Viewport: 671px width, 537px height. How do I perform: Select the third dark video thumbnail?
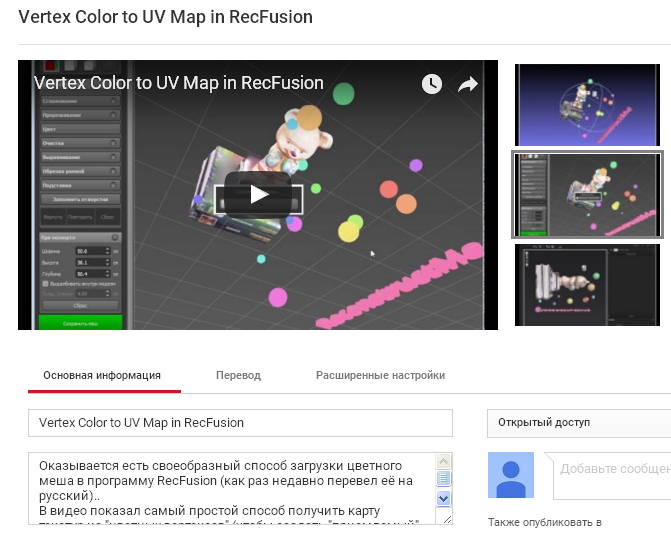pos(587,285)
